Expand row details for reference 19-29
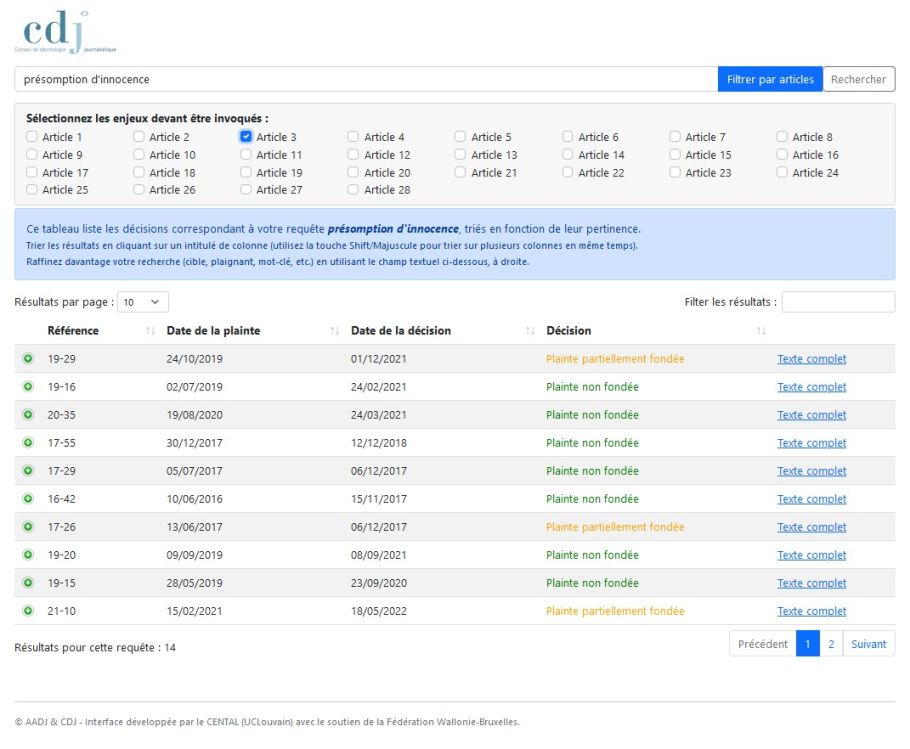 (28, 359)
